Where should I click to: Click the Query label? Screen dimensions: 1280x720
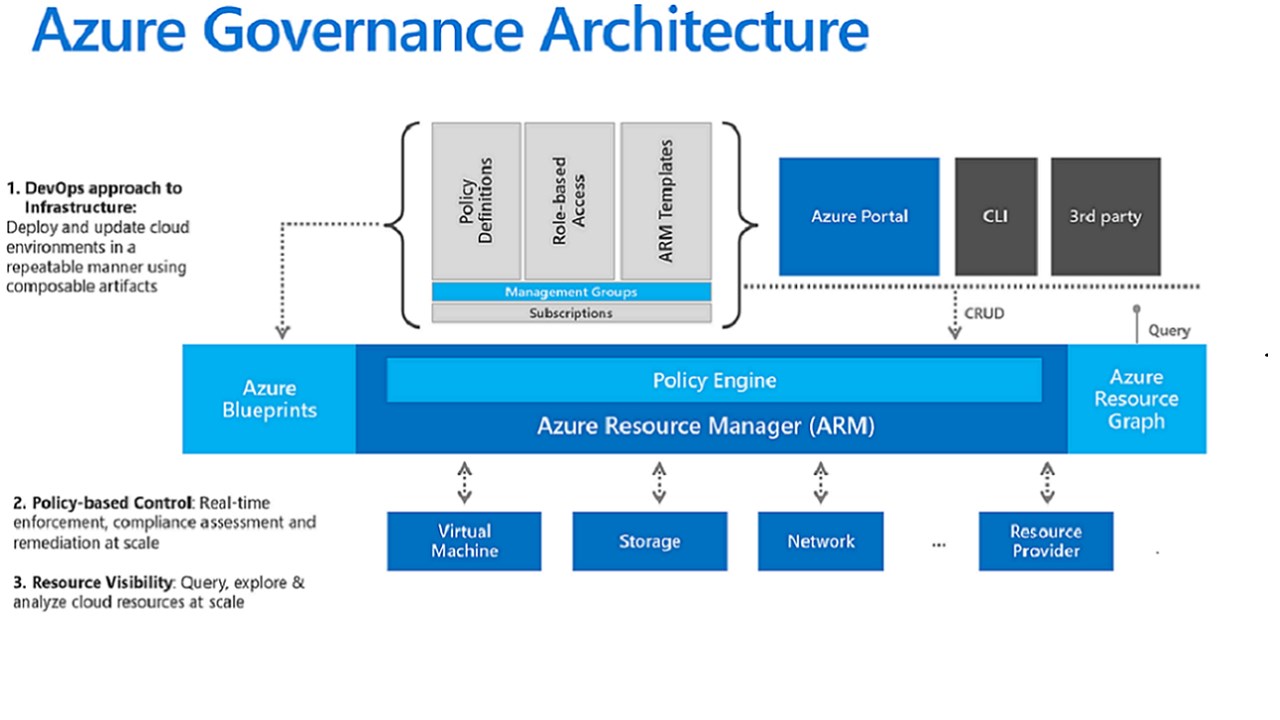[1169, 330]
